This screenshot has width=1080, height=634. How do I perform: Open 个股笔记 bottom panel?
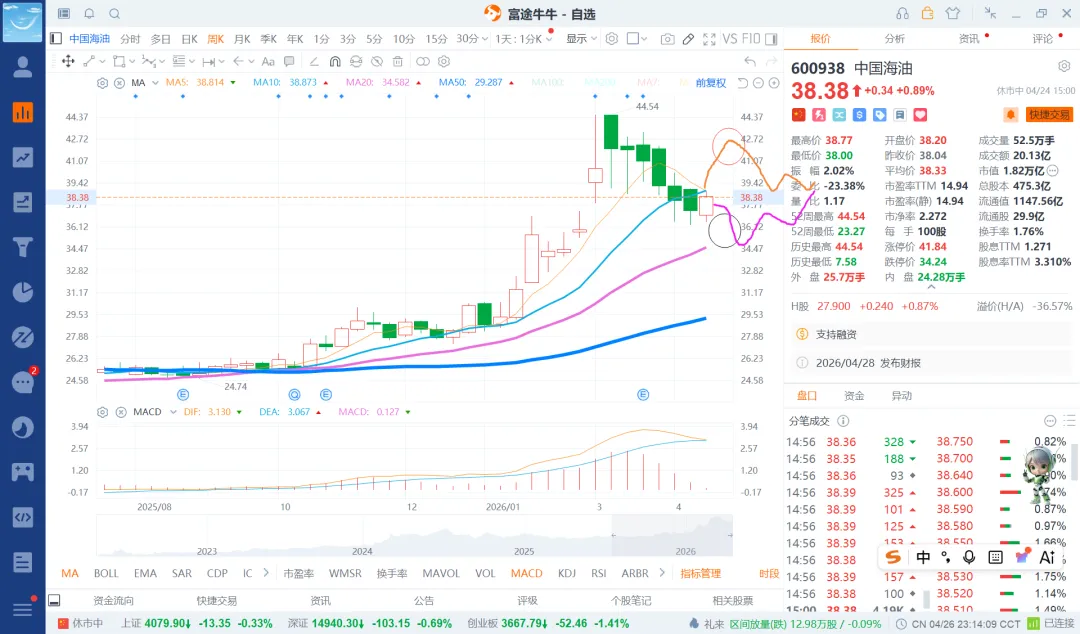(631, 600)
